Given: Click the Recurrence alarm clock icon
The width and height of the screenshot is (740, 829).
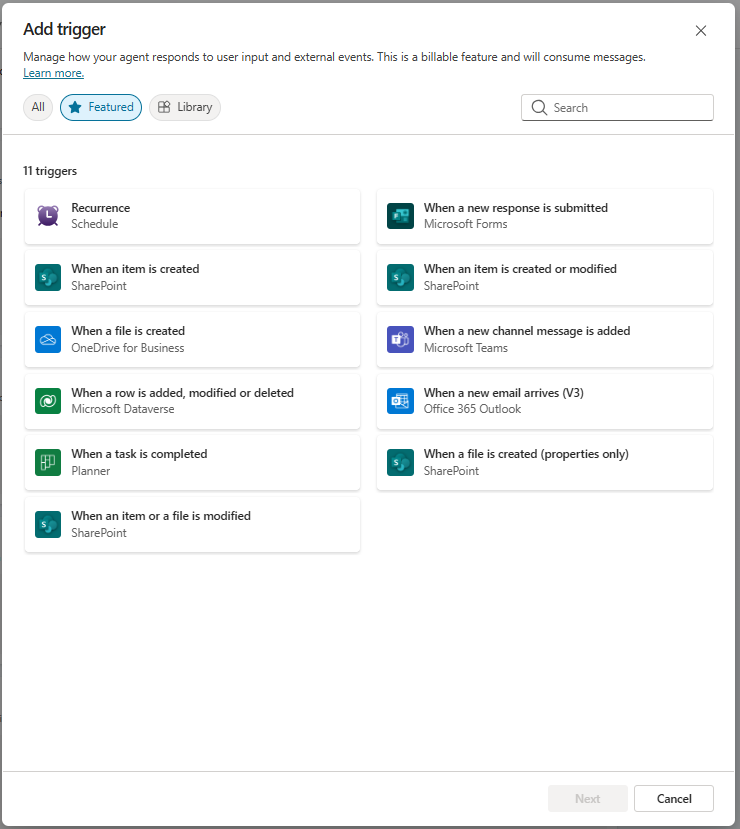Looking at the screenshot, I should (48, 216).
